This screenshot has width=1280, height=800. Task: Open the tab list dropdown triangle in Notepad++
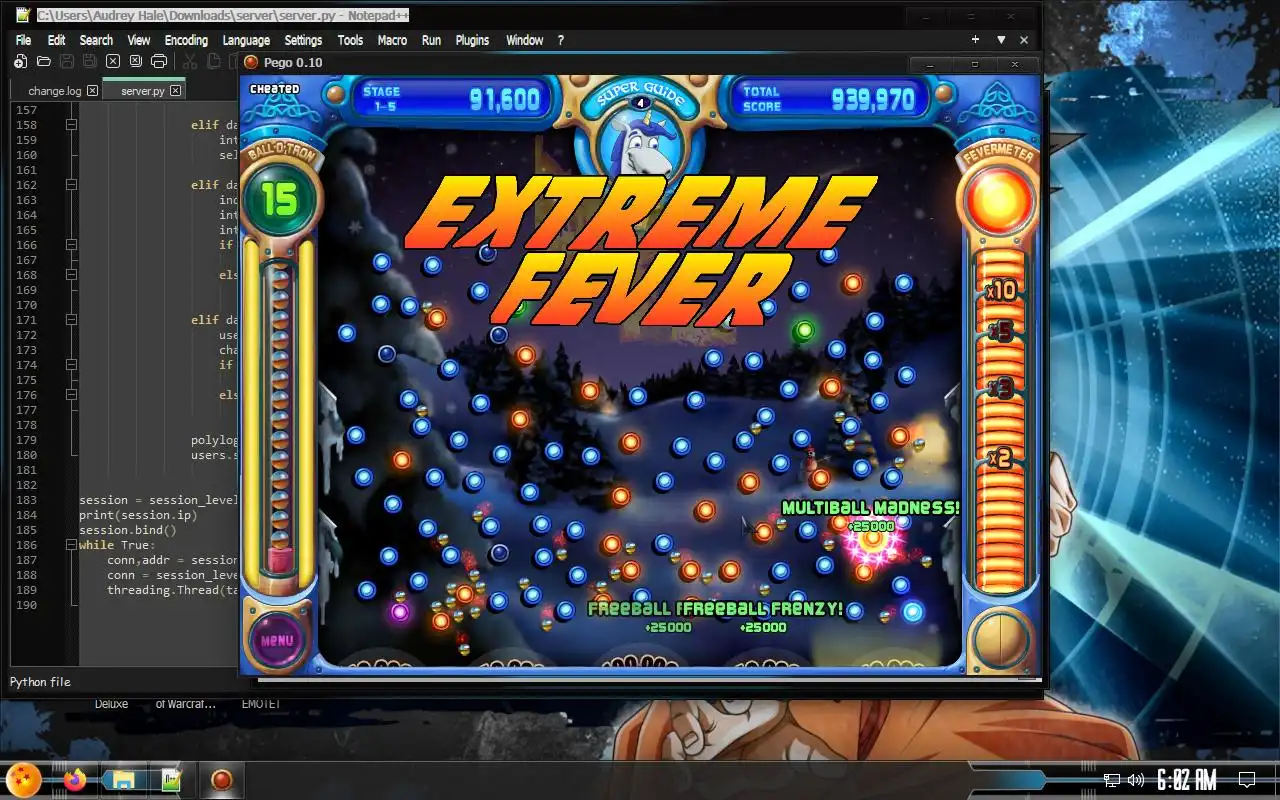coord(1001,40)
